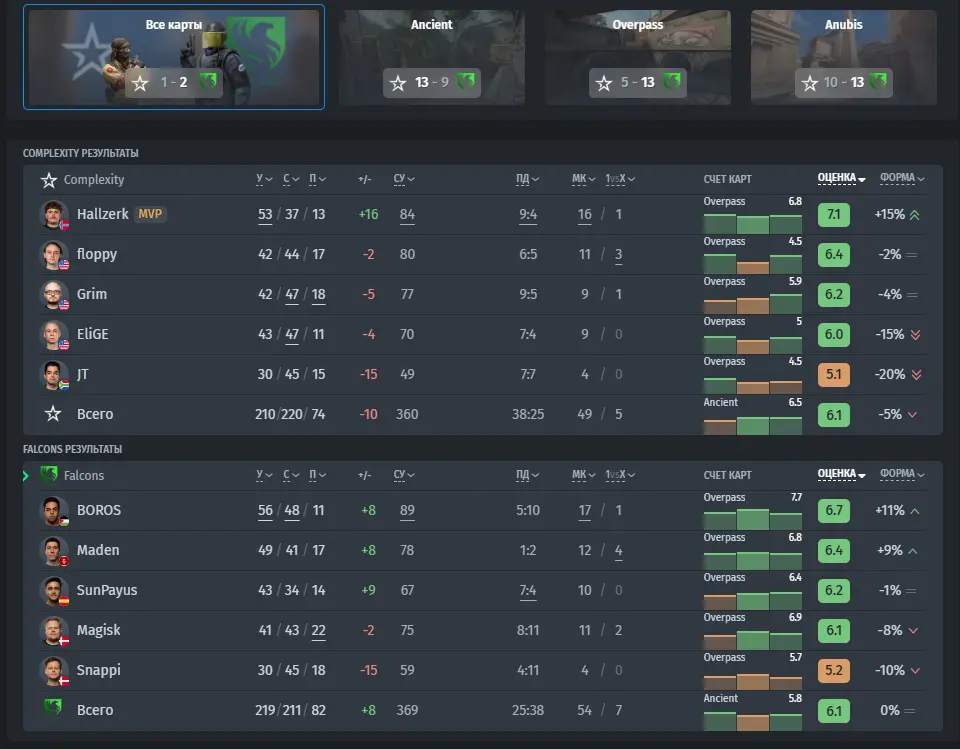Viewport: 960px width, 749px height.
Task: Select SunPayus's profile picture
Action: point(54,590)
